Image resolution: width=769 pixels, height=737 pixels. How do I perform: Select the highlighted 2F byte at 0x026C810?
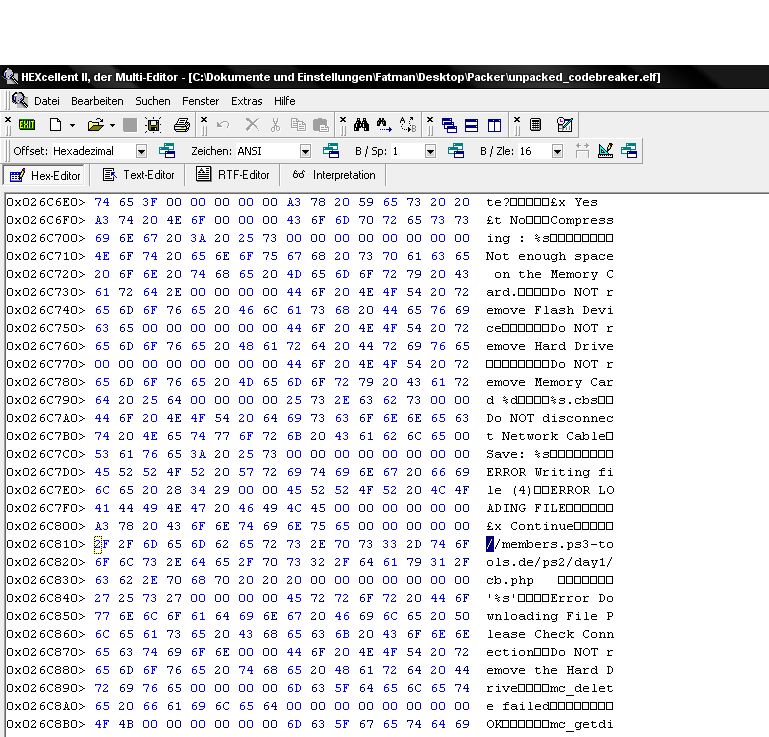[102, 544]
